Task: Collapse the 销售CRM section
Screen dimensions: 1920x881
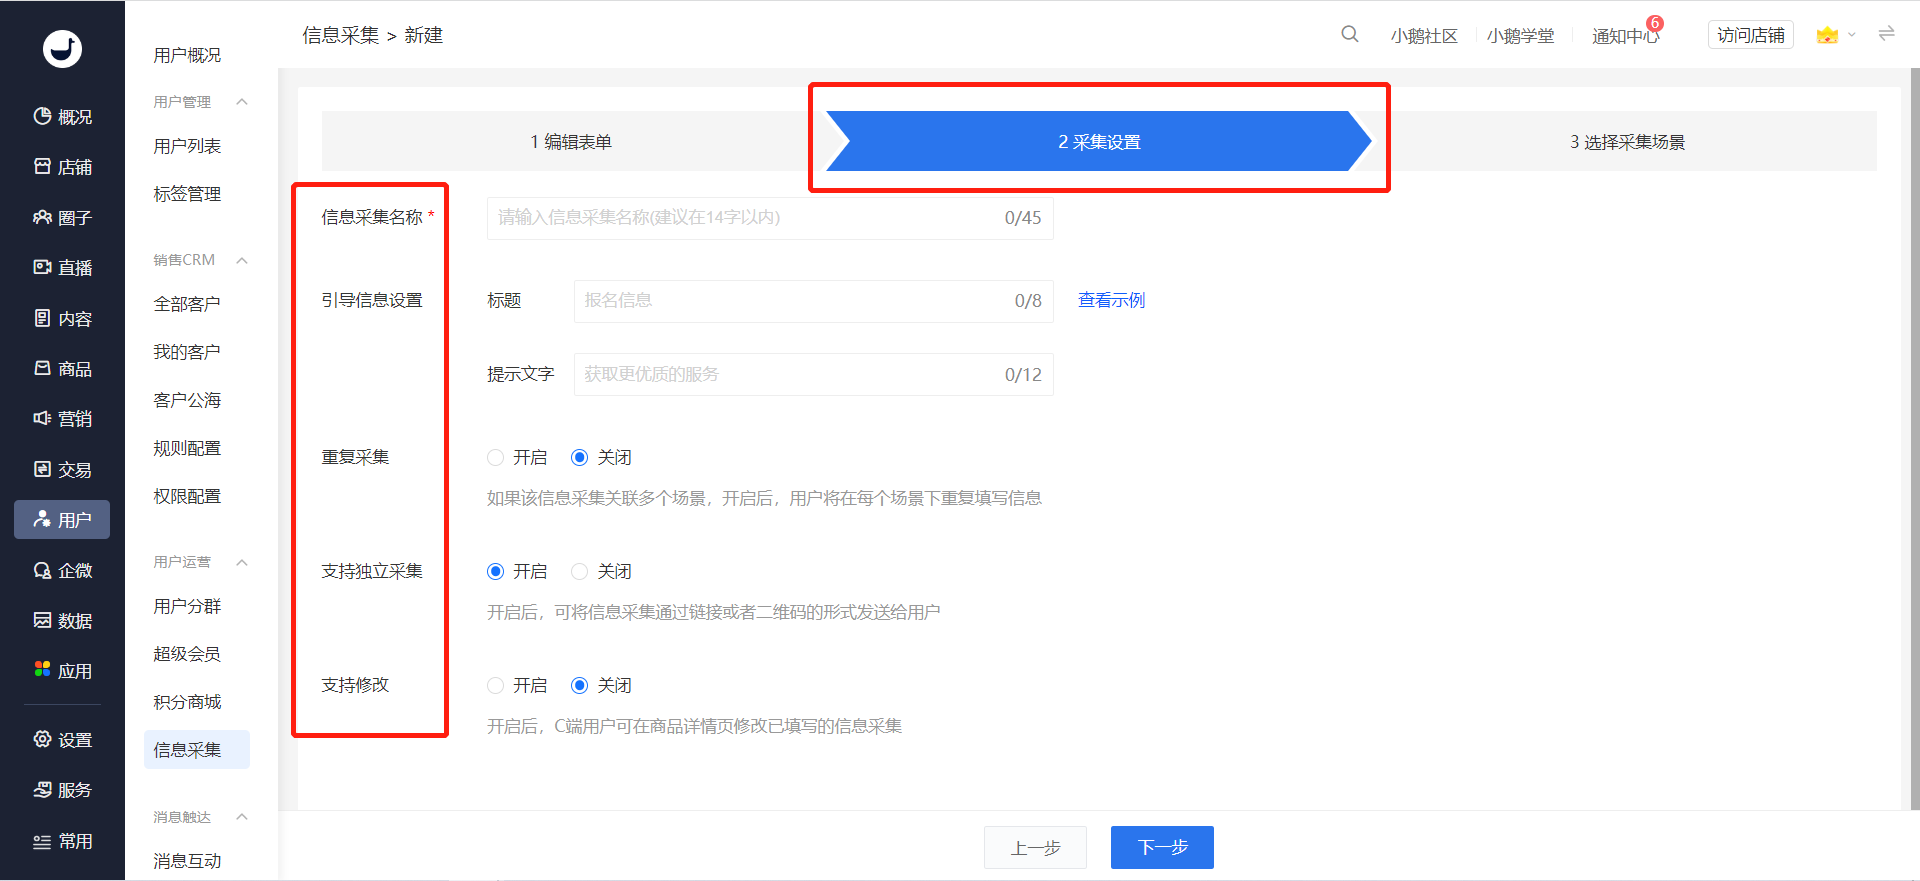Action: click(241, 260)
